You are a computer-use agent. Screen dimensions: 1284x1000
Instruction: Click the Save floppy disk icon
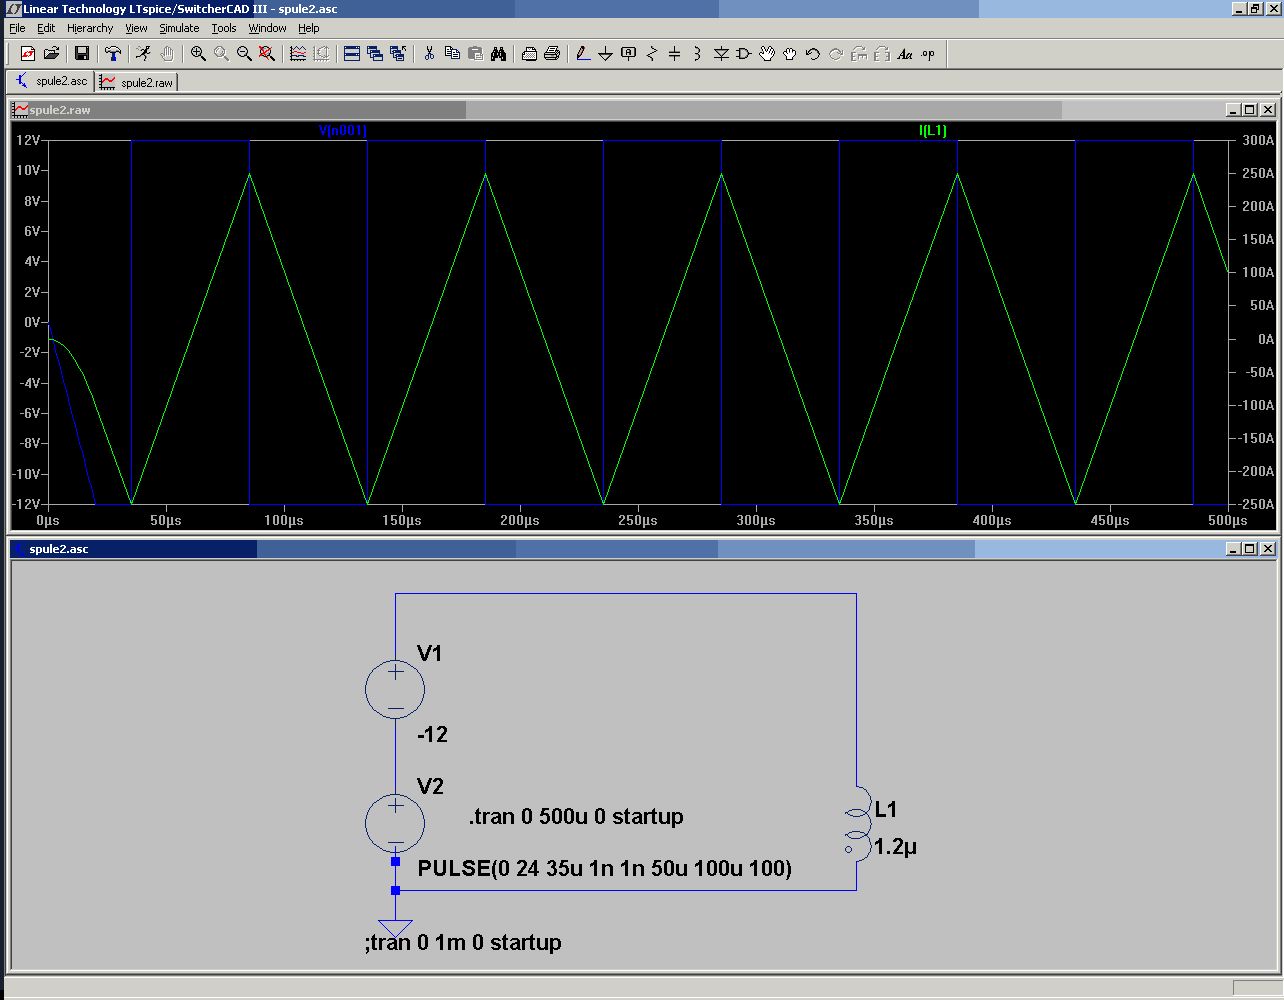pyautogui.click(x=82, y=54)
